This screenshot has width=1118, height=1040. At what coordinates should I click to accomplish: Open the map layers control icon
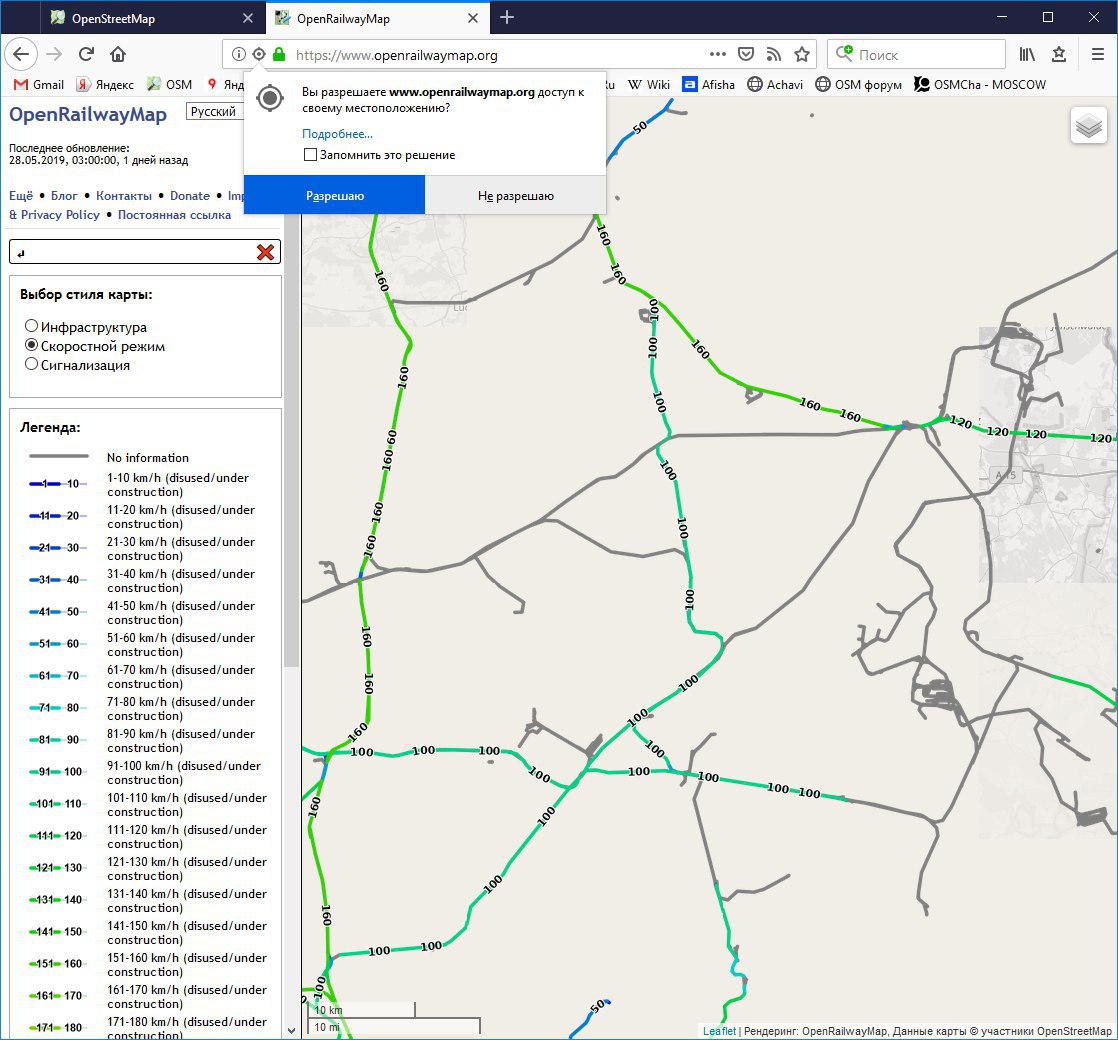1089,125
